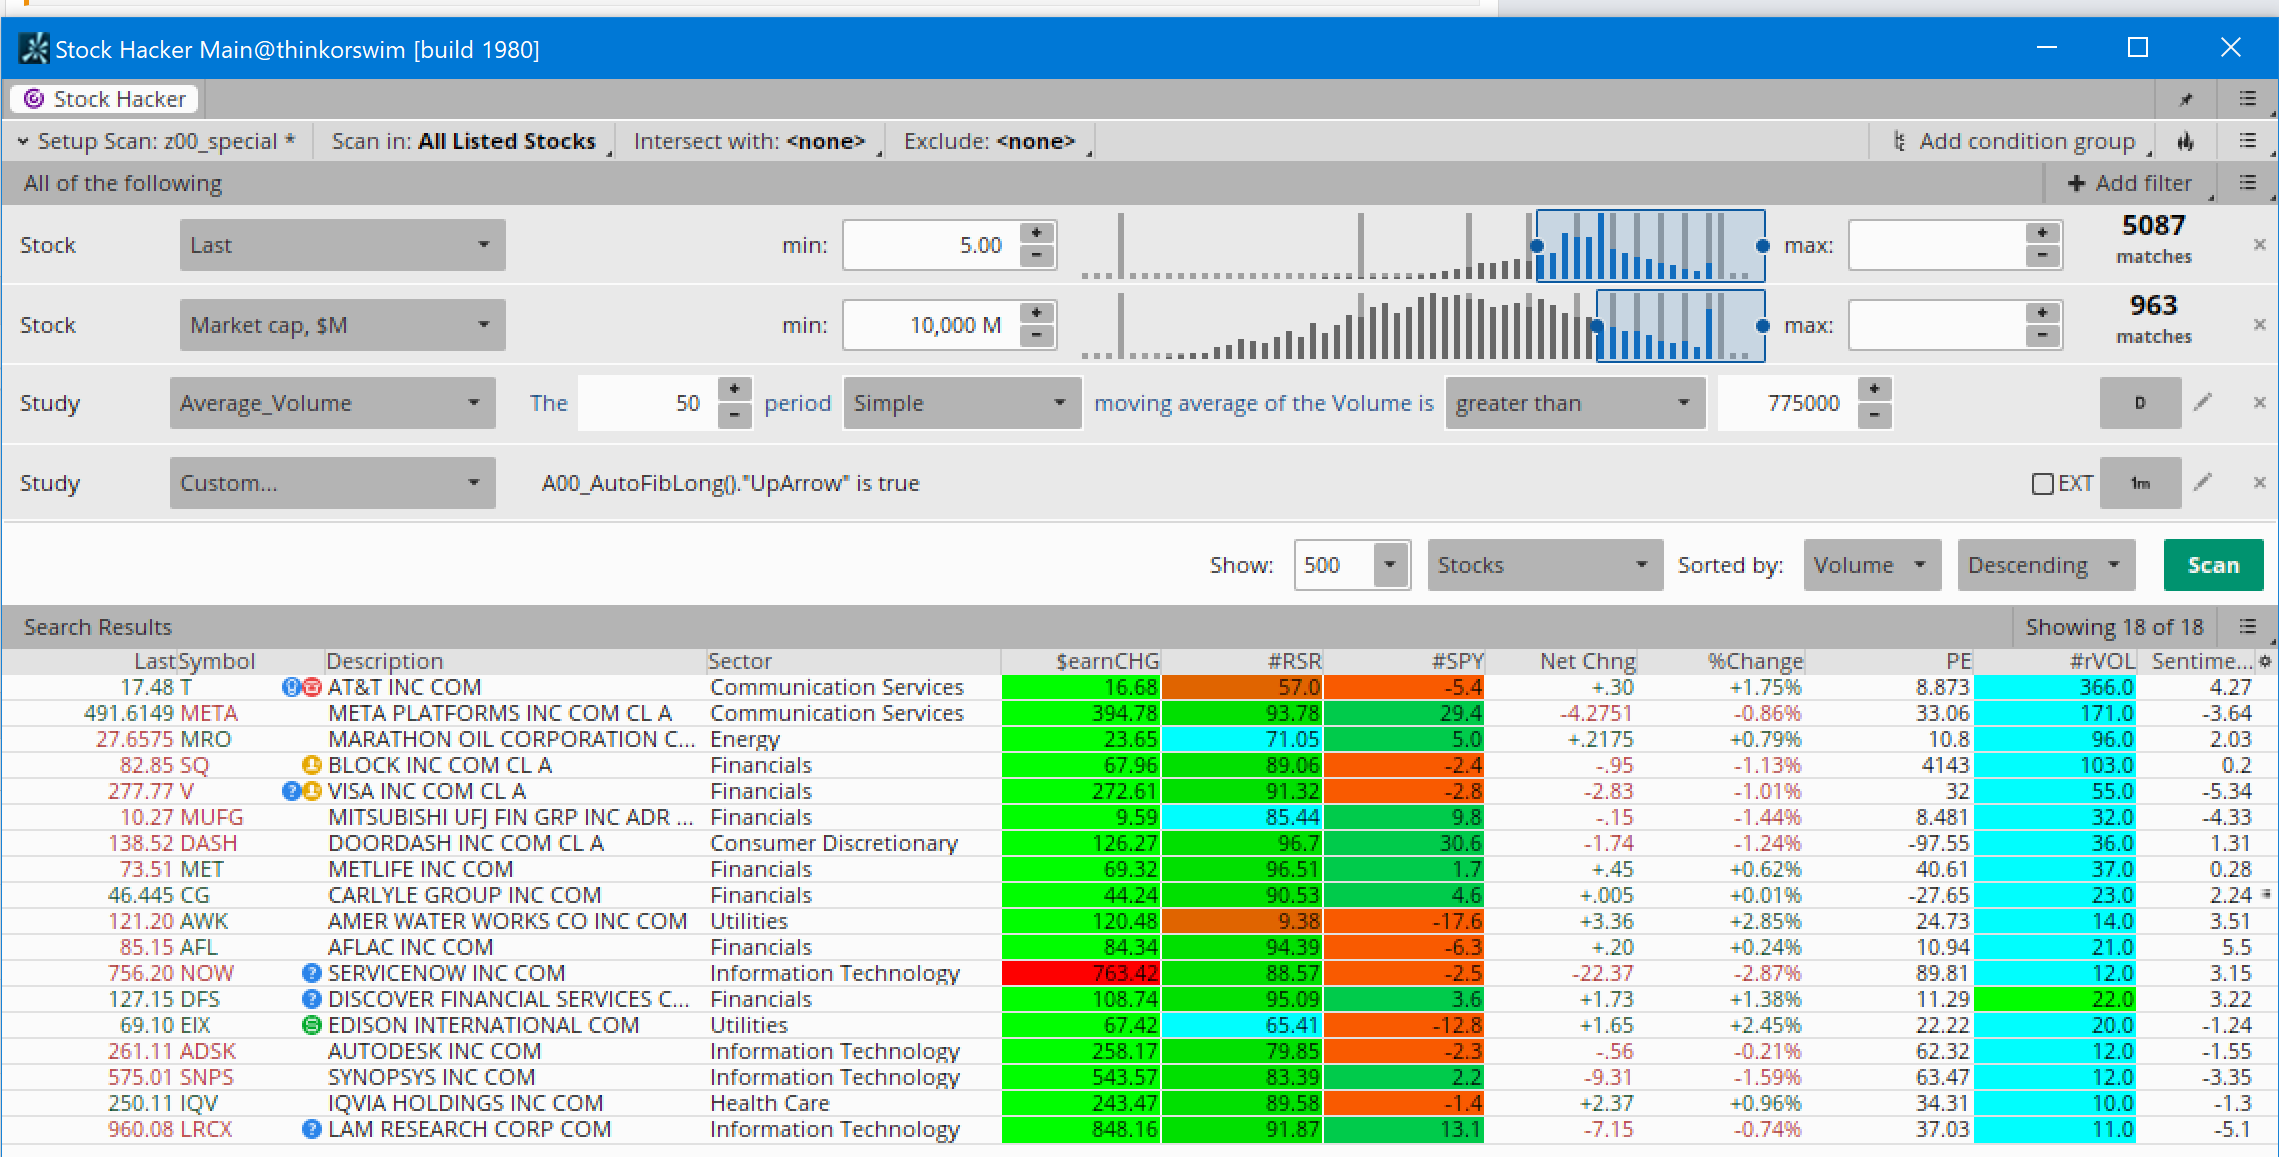Open the Custom... study dropdown
Viewport: 2279px width, 1157px height.
pos(333,483)
